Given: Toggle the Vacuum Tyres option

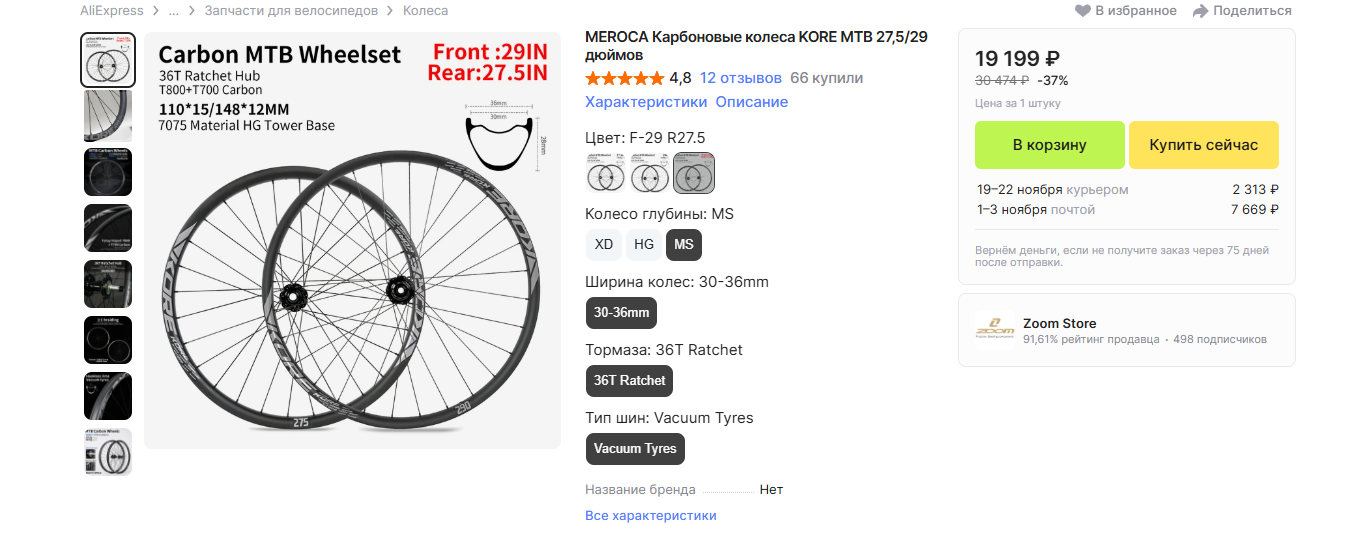Looking at the screenshot, I should [x=635, y=448].
